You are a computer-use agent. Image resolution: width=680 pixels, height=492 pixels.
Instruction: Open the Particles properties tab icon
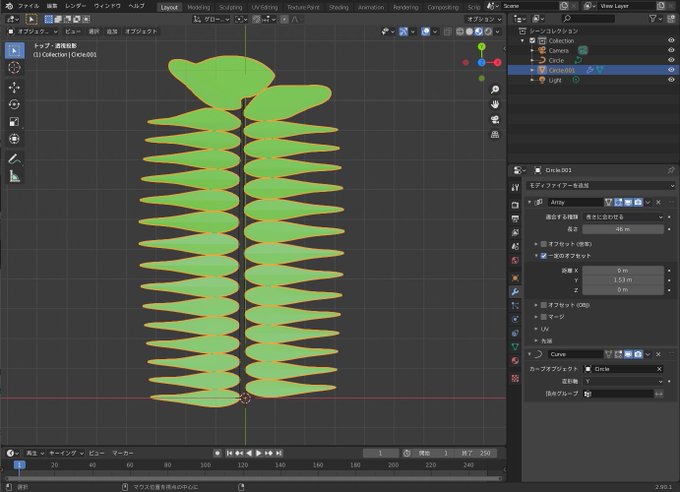point(515,305)
